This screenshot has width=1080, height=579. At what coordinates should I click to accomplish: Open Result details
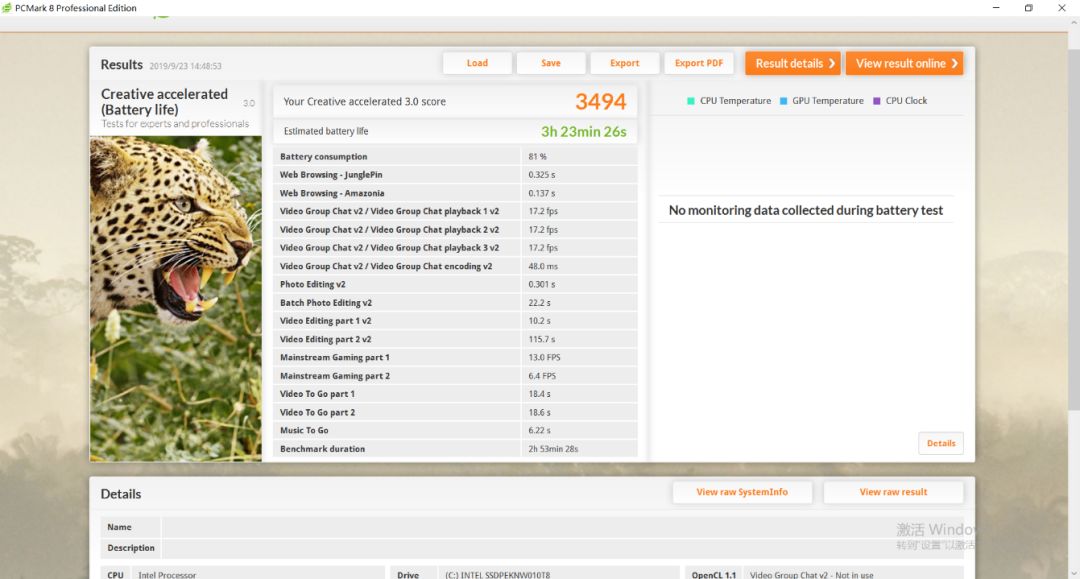(793, 63)
